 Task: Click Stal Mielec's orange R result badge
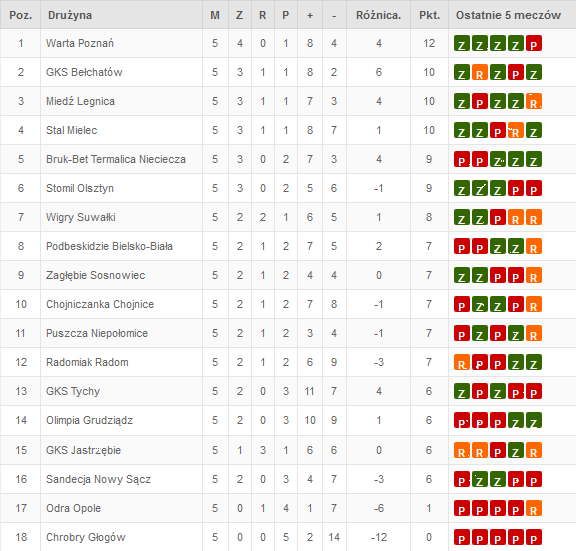516,130
